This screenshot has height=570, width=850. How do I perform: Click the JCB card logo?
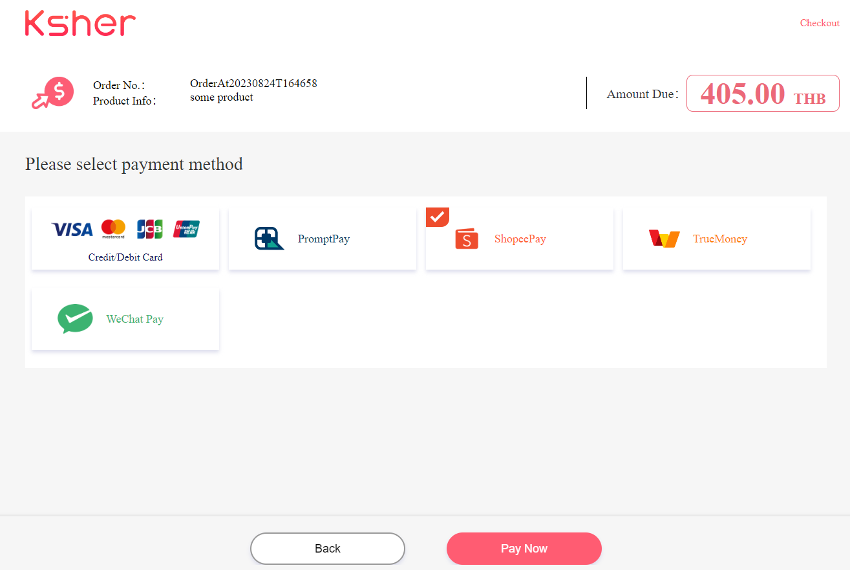tap(150, 229)
